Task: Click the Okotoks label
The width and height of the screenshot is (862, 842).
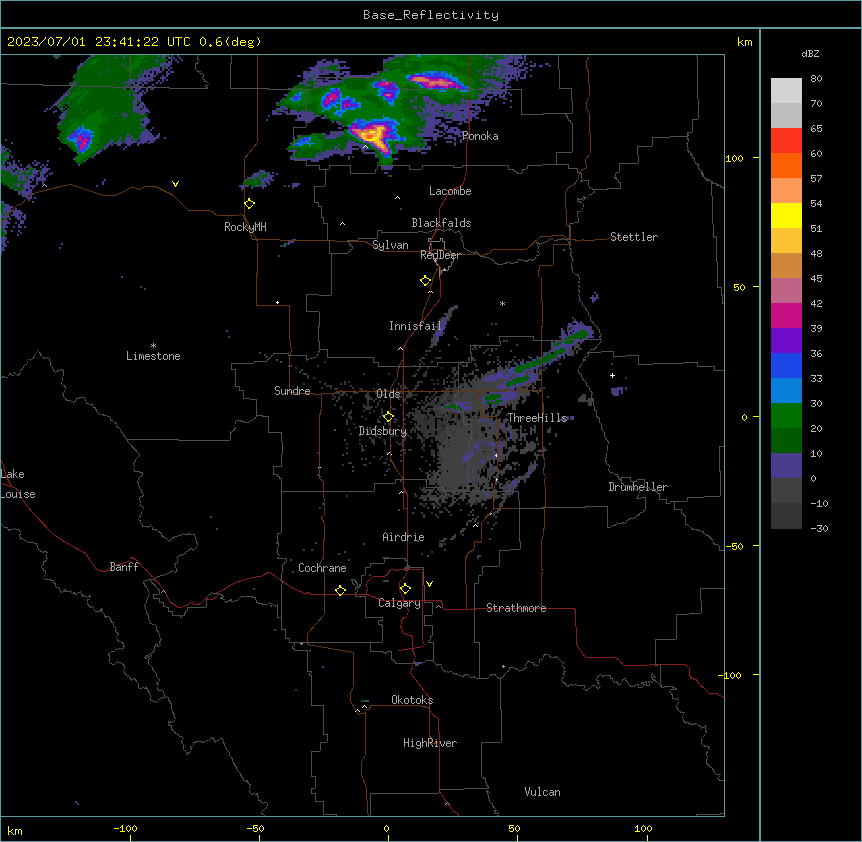Action: [x=412, y=700]
